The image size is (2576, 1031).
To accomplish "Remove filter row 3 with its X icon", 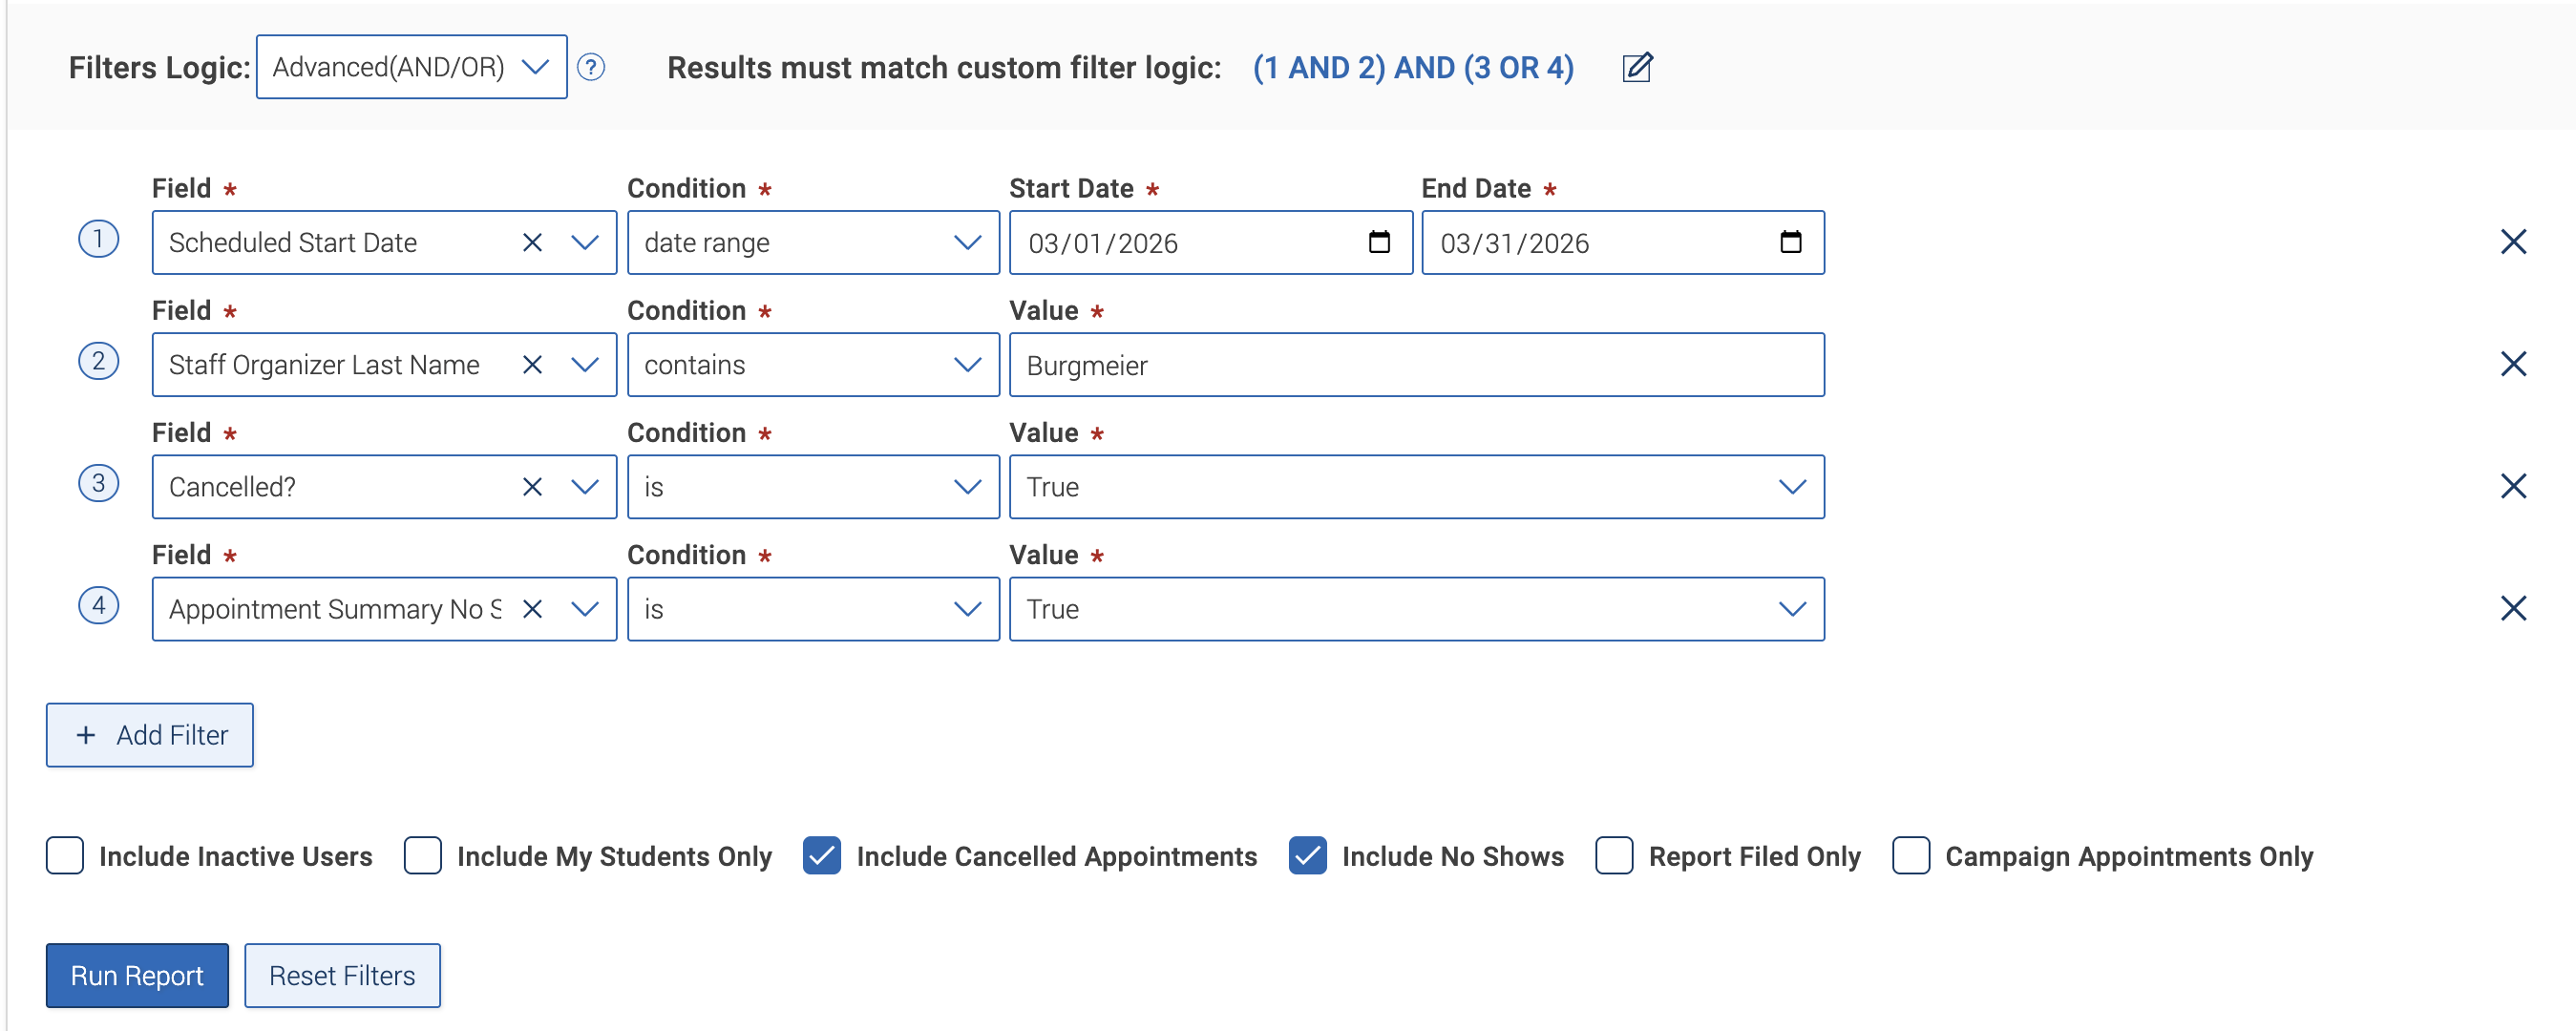I will (2513, 486).
